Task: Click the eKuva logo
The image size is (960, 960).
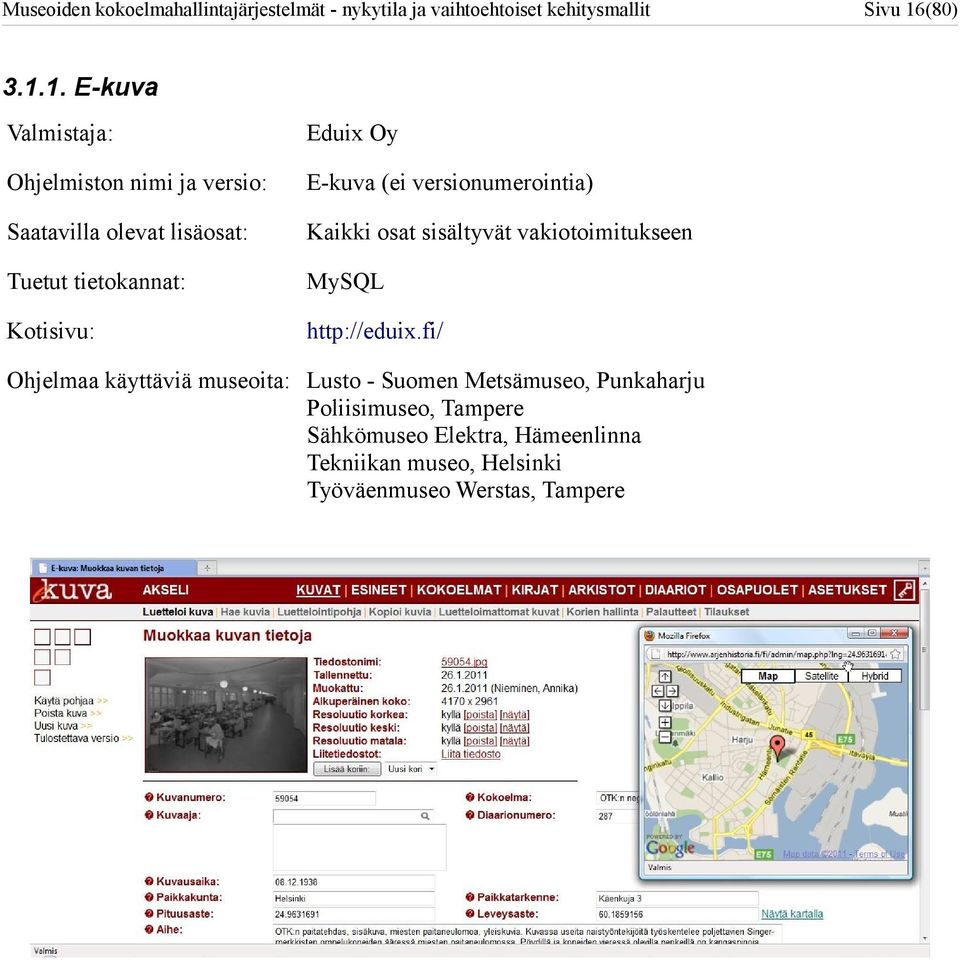Action: point(73,590)
